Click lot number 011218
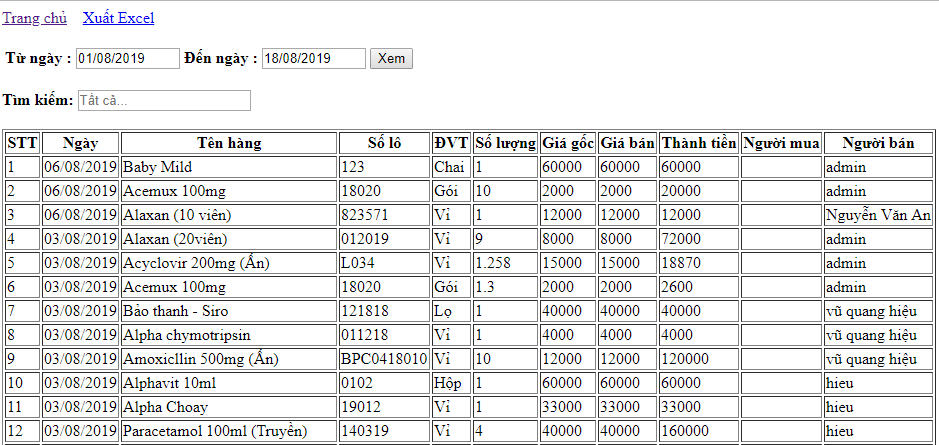939x445 pixels. (384, 335)
